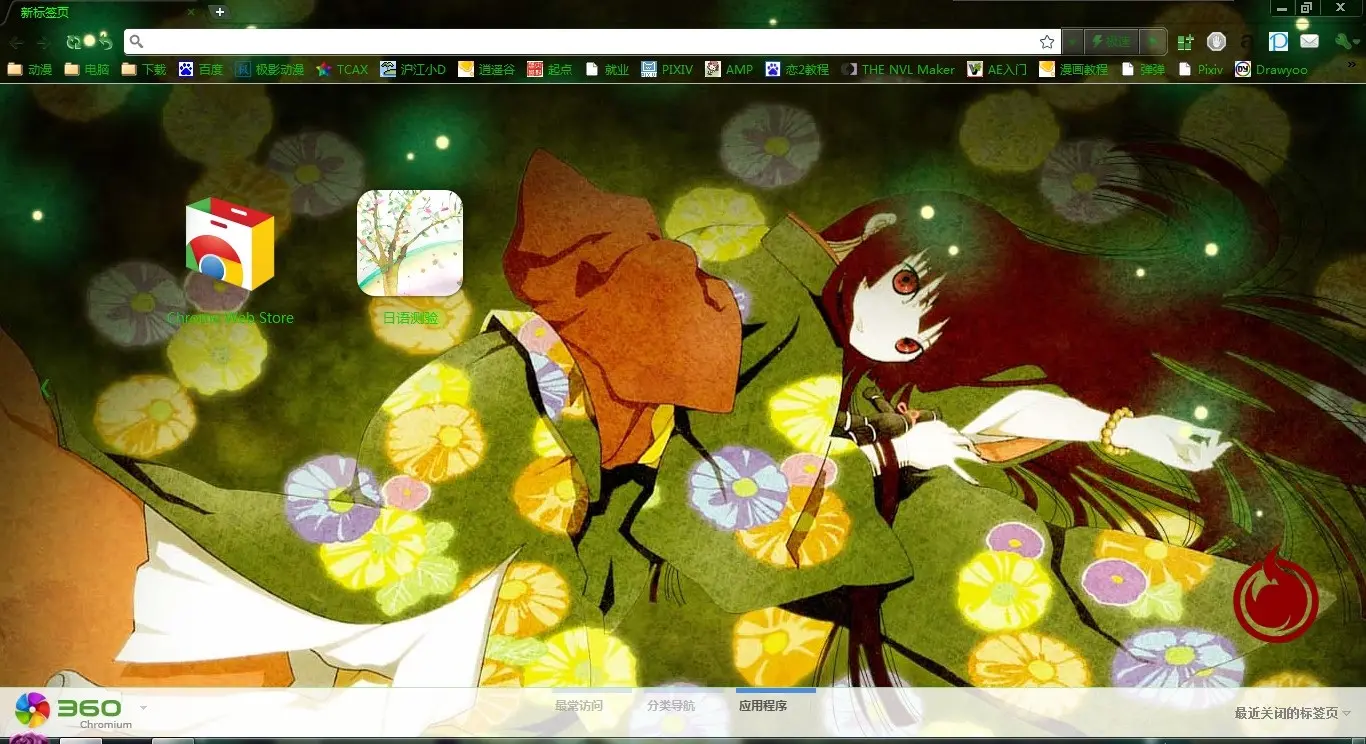
Task: Click inside the address bar
Action: (x=590, y=42)
